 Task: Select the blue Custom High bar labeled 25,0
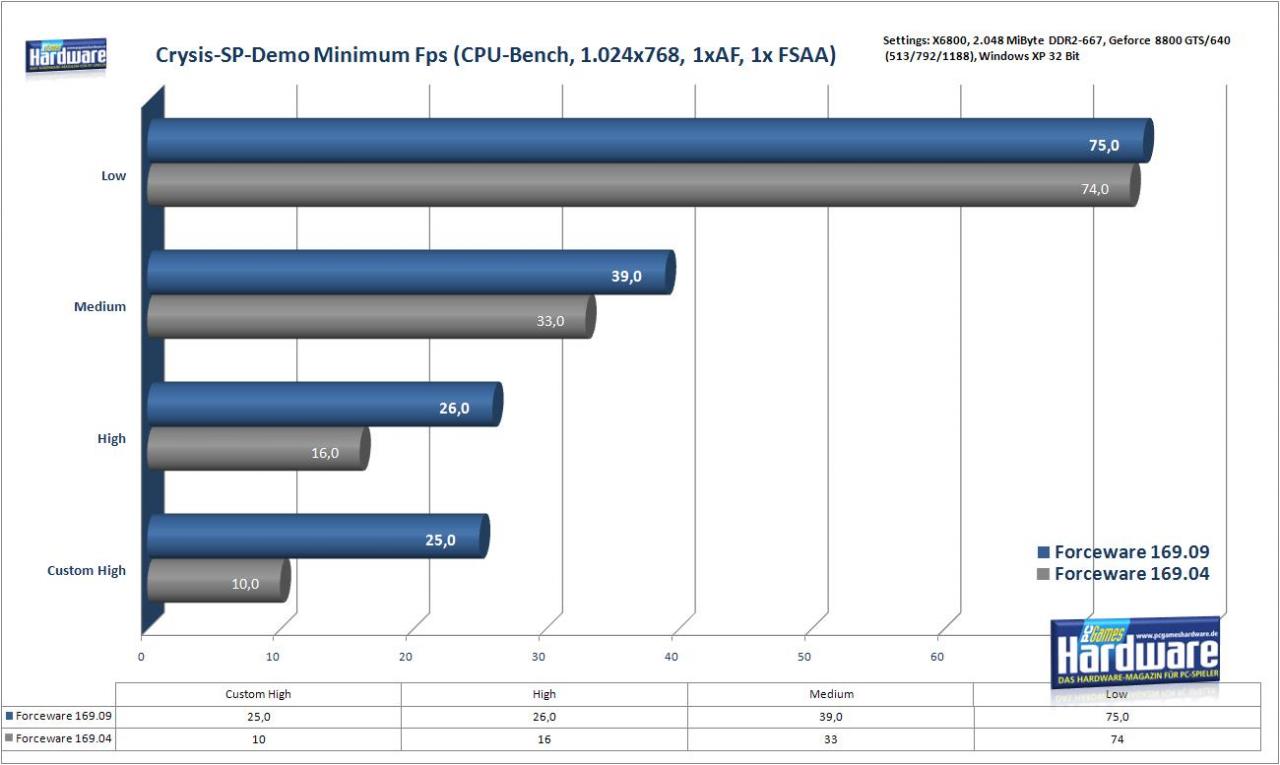[x=318, y=536]
